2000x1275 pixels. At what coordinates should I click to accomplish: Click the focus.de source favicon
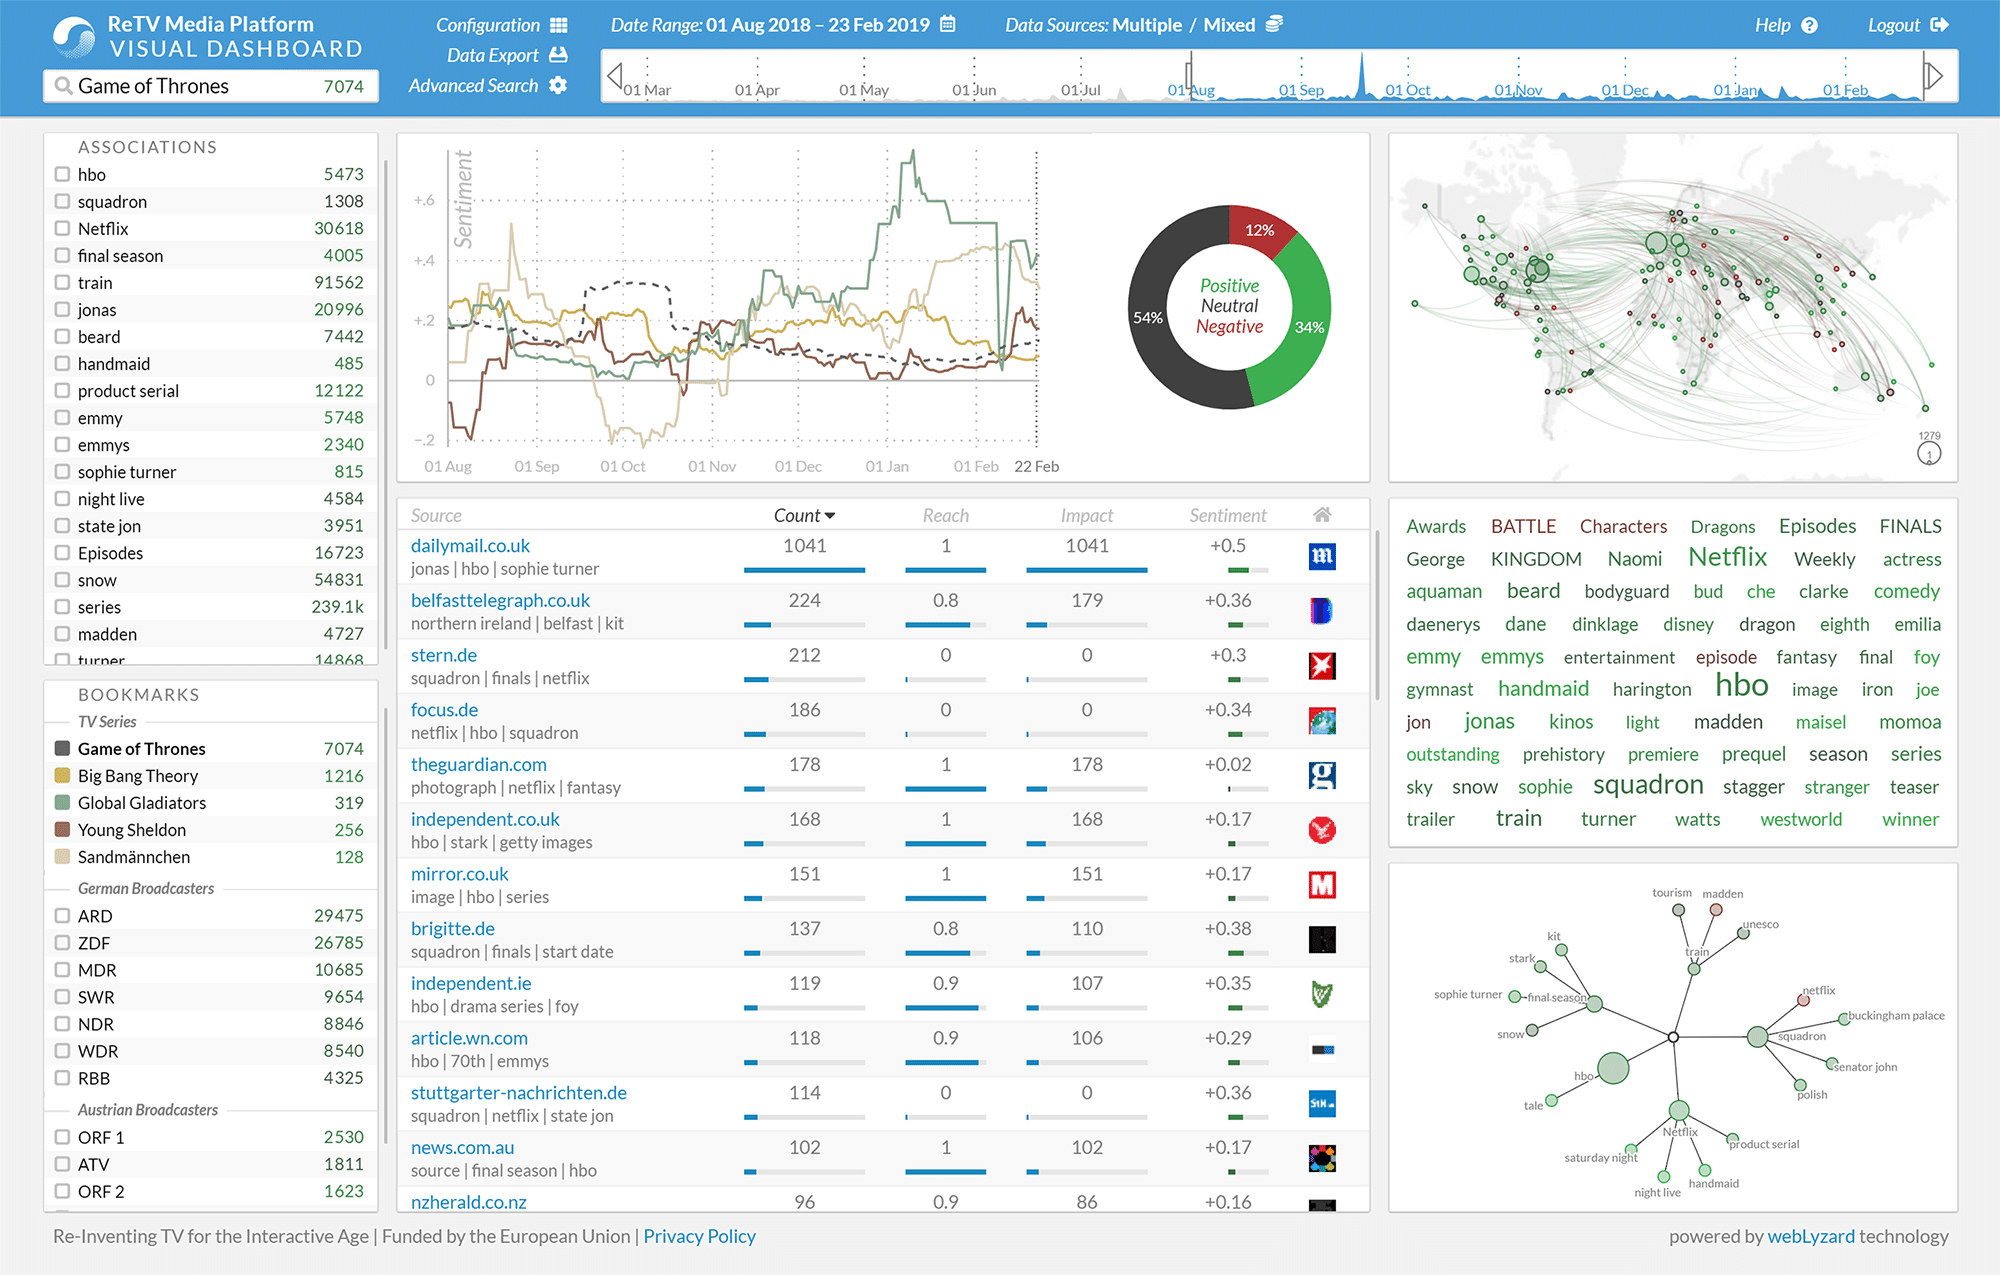tap(1322, 721)
